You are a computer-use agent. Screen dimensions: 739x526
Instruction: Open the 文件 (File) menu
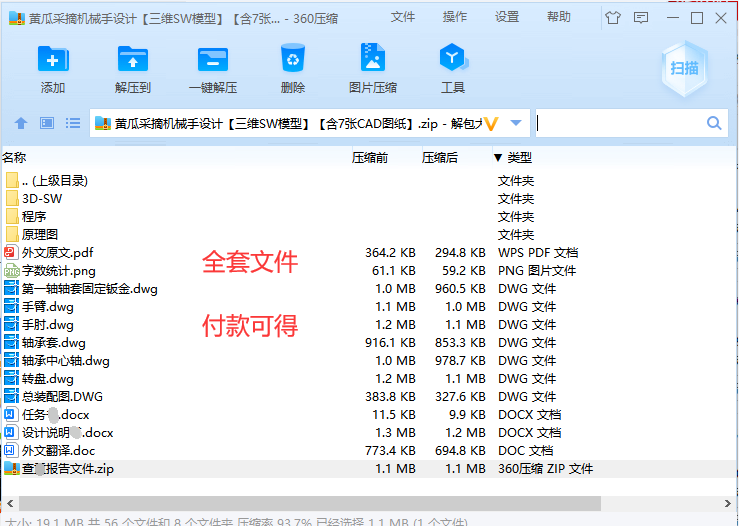point(402,17)
